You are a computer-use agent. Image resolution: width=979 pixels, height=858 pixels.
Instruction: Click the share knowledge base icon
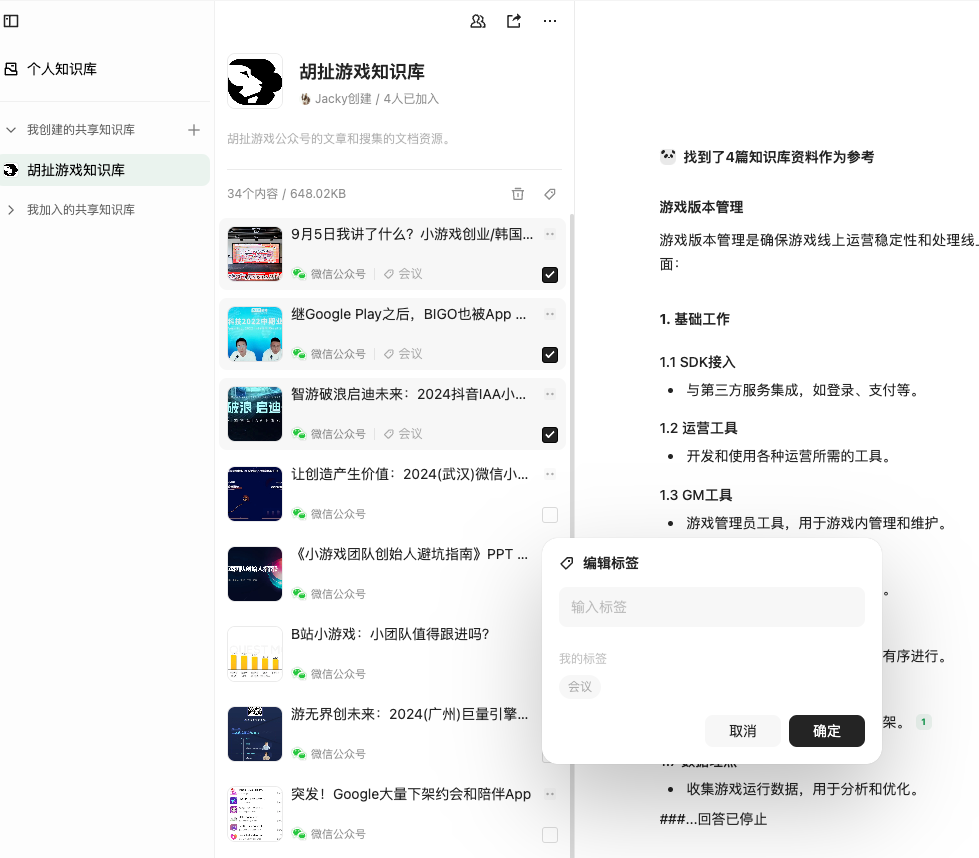pyautogui.click(x=514, y=21)
